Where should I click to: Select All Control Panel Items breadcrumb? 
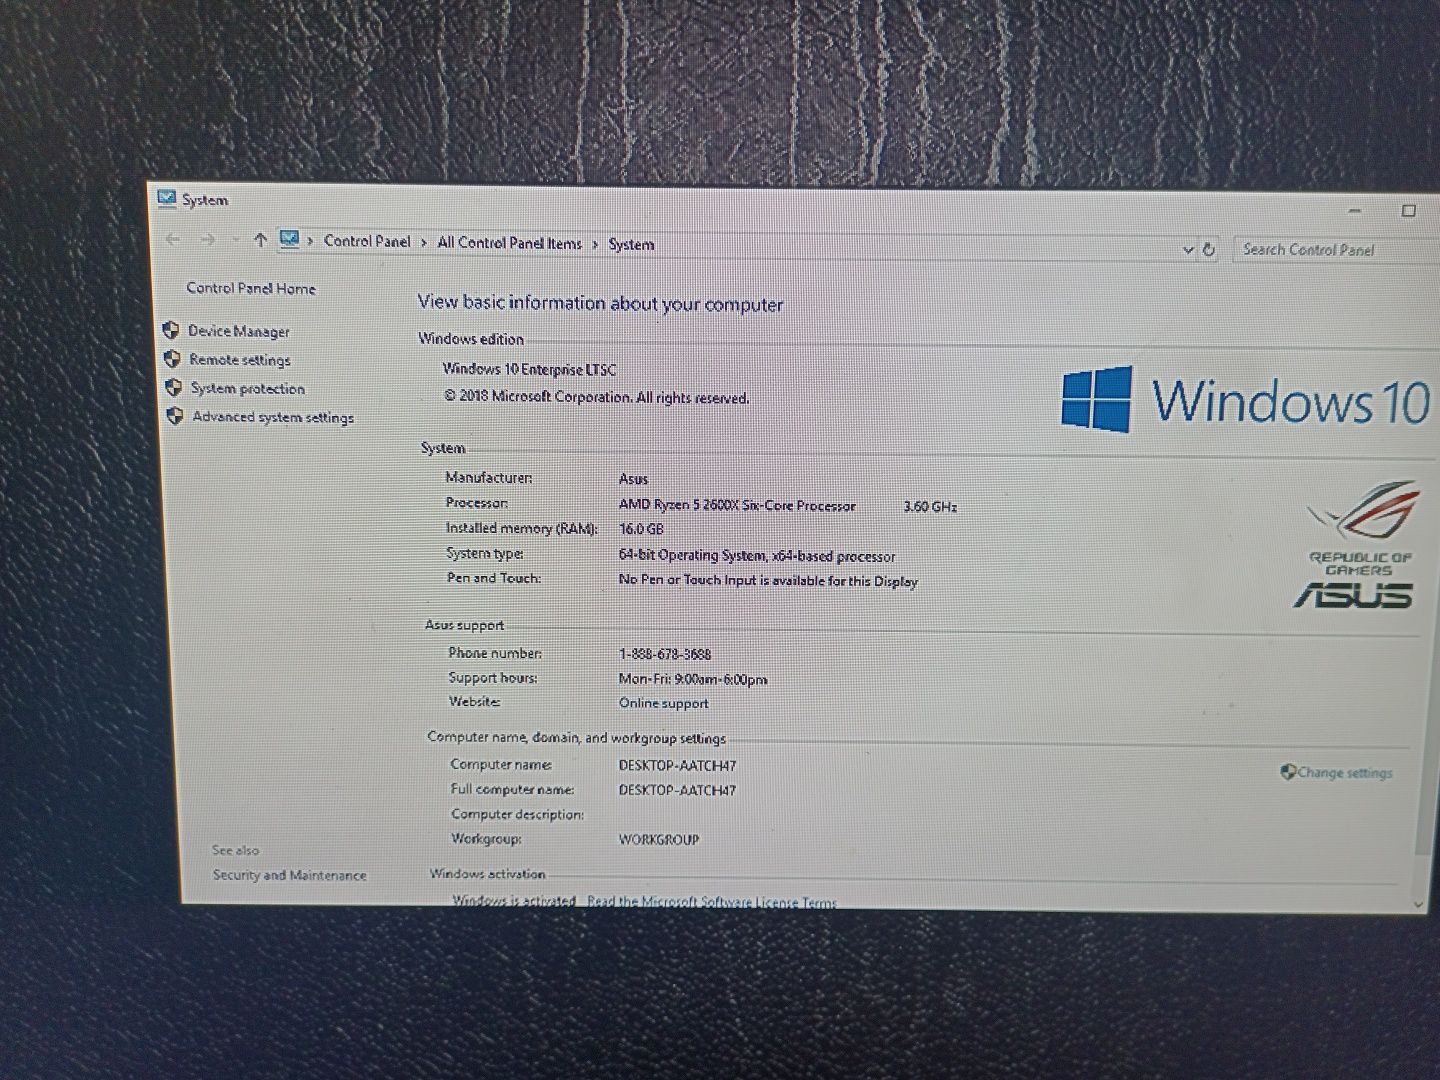click(509, 243)
